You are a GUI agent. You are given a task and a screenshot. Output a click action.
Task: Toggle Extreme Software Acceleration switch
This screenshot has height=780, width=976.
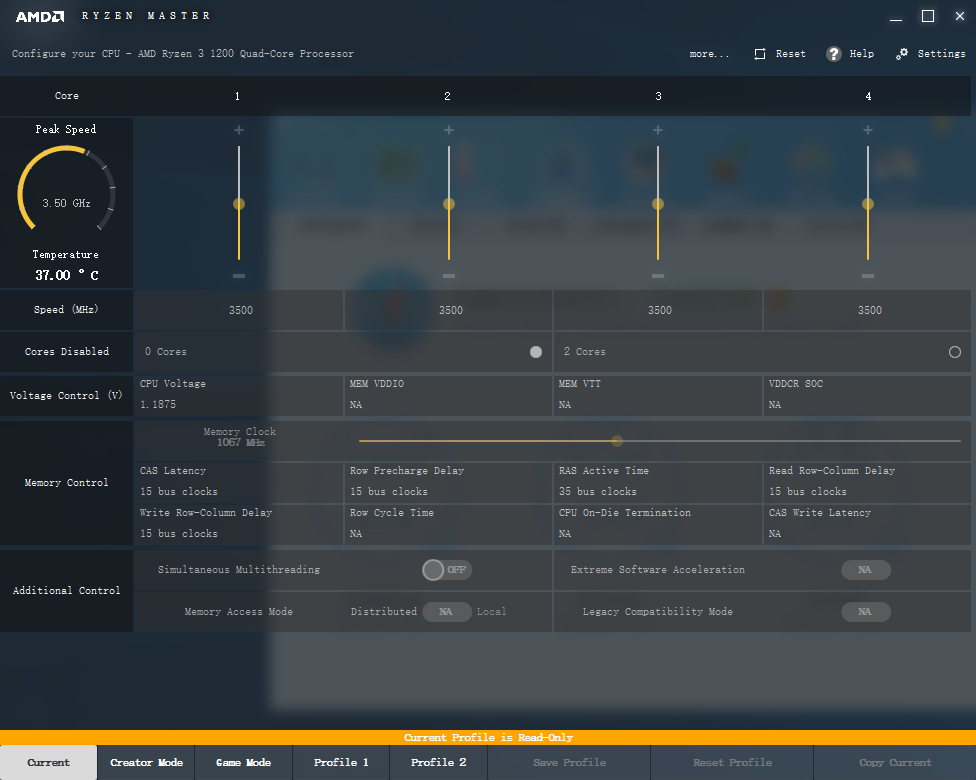866,570
